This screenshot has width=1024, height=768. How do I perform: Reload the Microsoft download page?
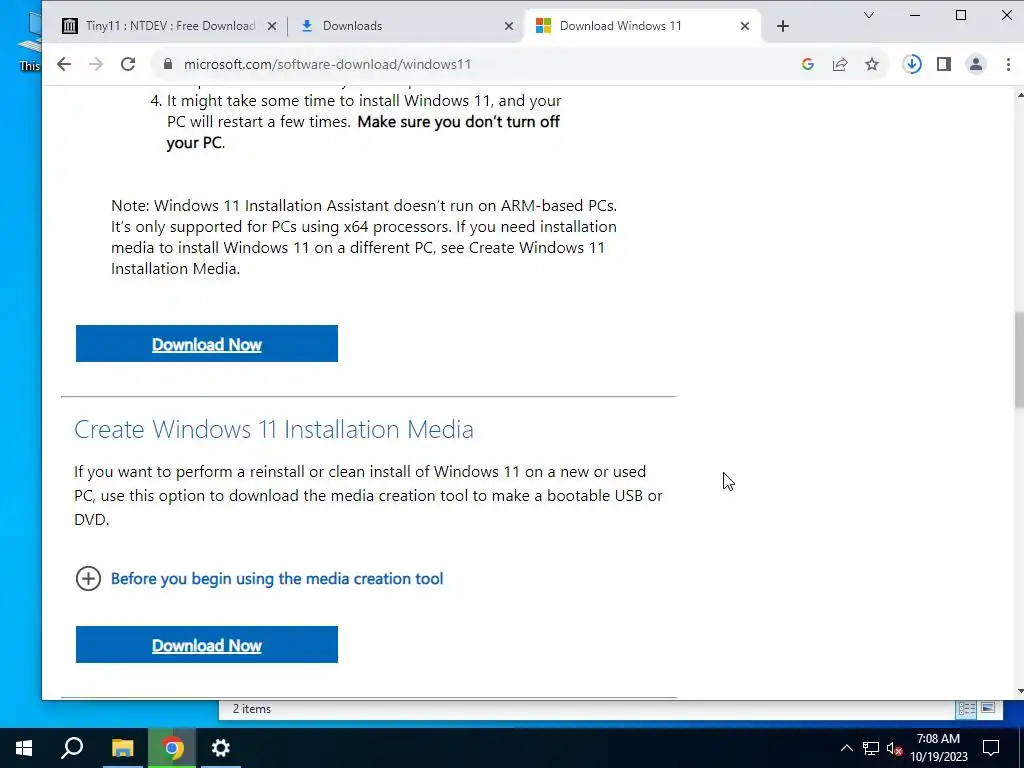[128, 64]
